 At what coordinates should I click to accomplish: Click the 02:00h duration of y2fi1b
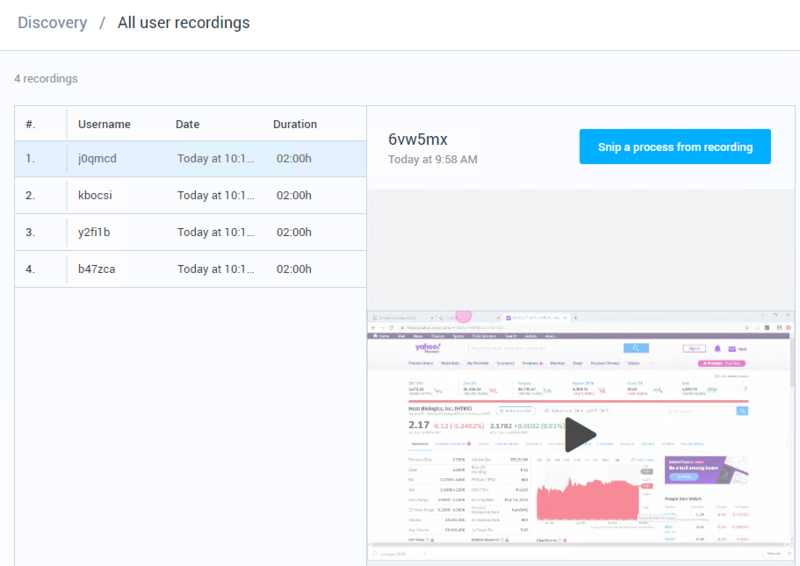click(x=294, y=232)
